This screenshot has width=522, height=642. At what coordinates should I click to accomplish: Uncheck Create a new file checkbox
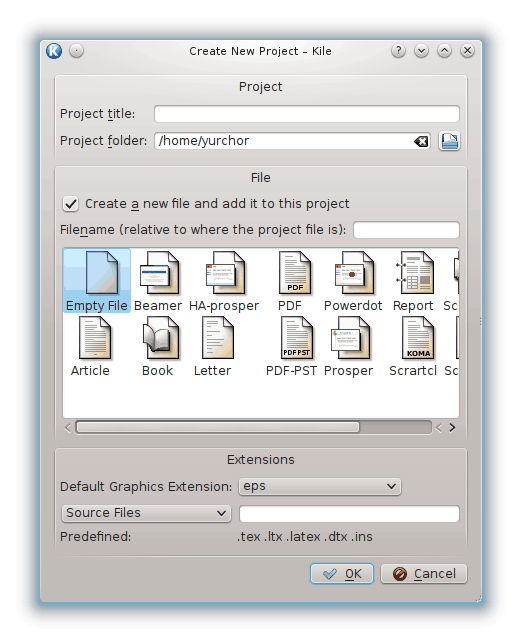coord(70,203)
